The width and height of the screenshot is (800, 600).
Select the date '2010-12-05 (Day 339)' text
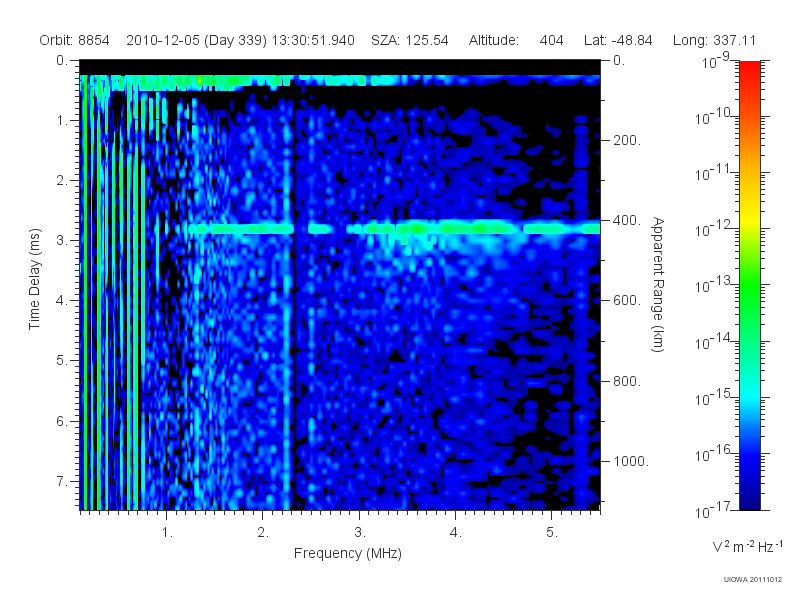click(x=196, y=41)
